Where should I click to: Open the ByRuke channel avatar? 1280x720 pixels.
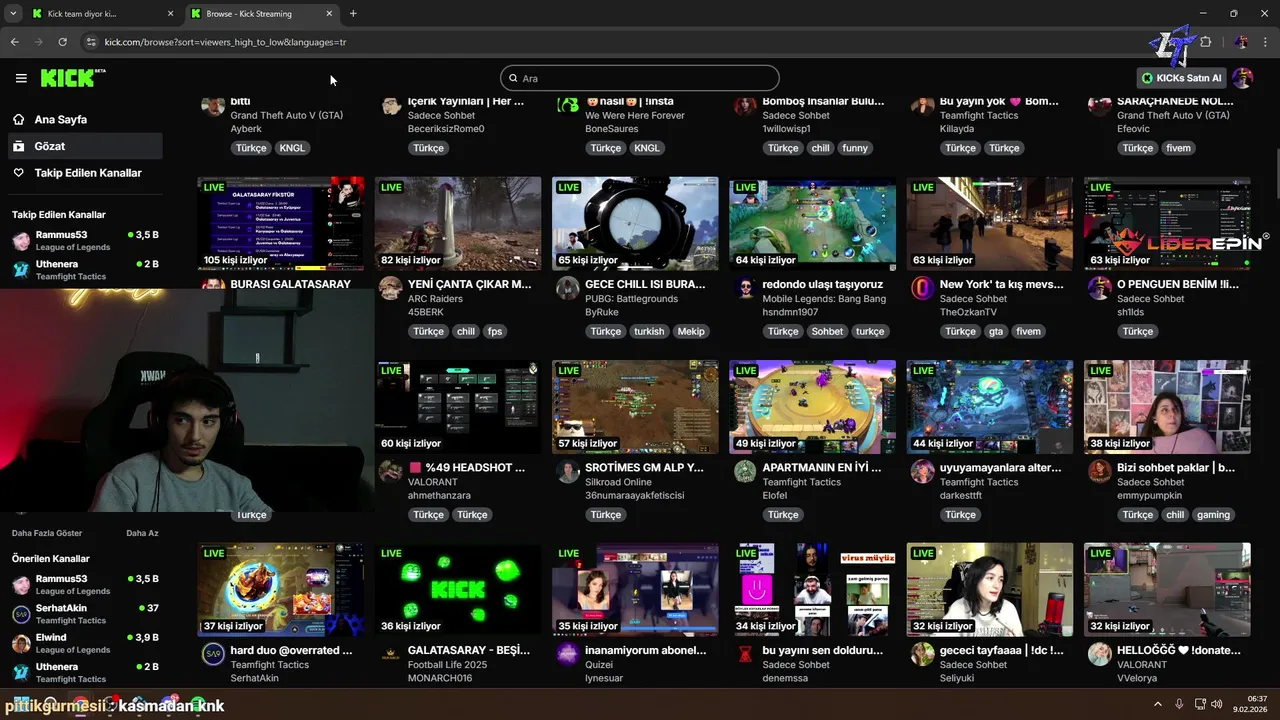tap(568, 289)
